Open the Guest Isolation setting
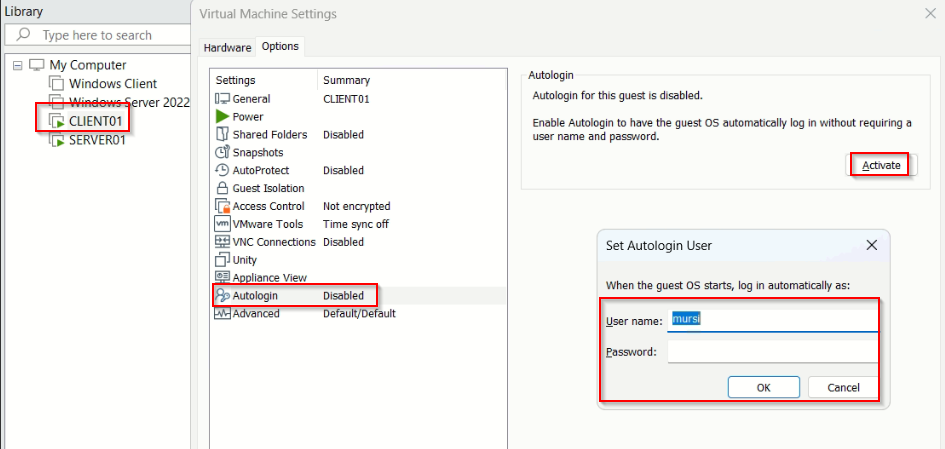Screen dimensions: 945x449 click(x=359, y=188)
